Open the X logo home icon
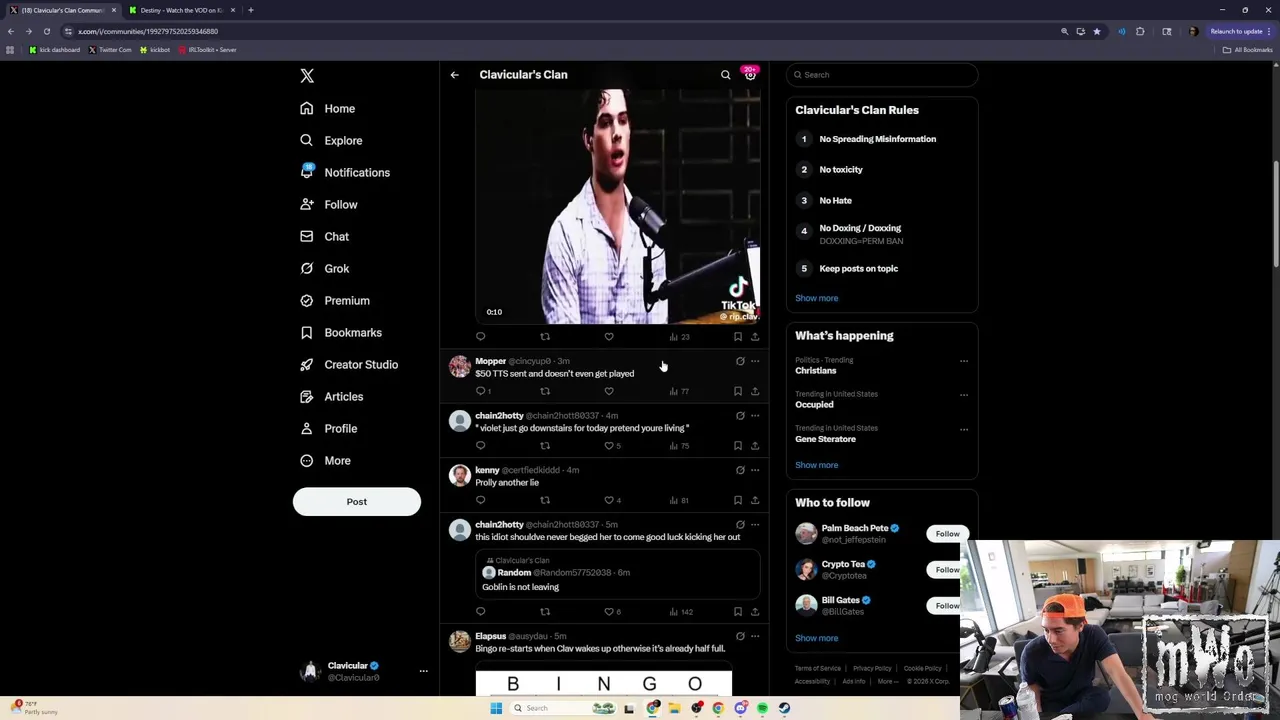Image resolution: width=1280 pixels, height=720 pixels. coord(307,76)
